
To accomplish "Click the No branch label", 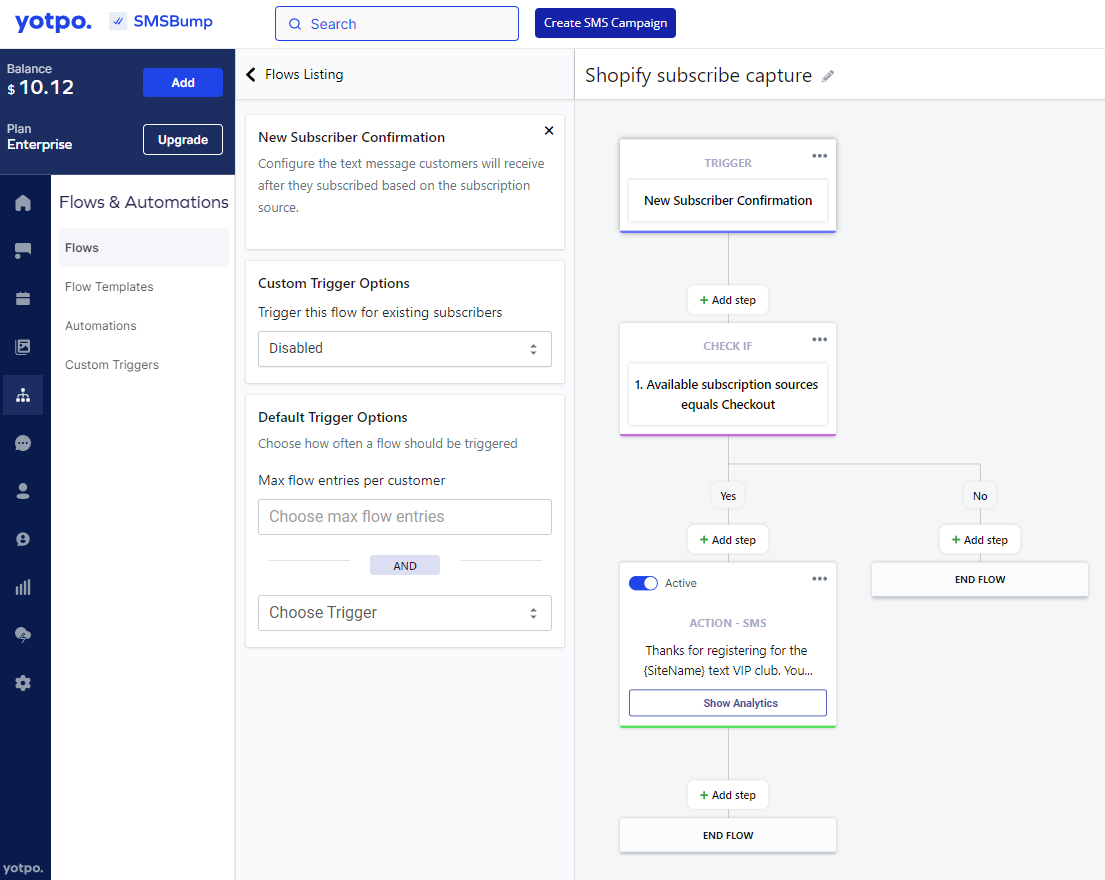I will click(x=980, y=496).
